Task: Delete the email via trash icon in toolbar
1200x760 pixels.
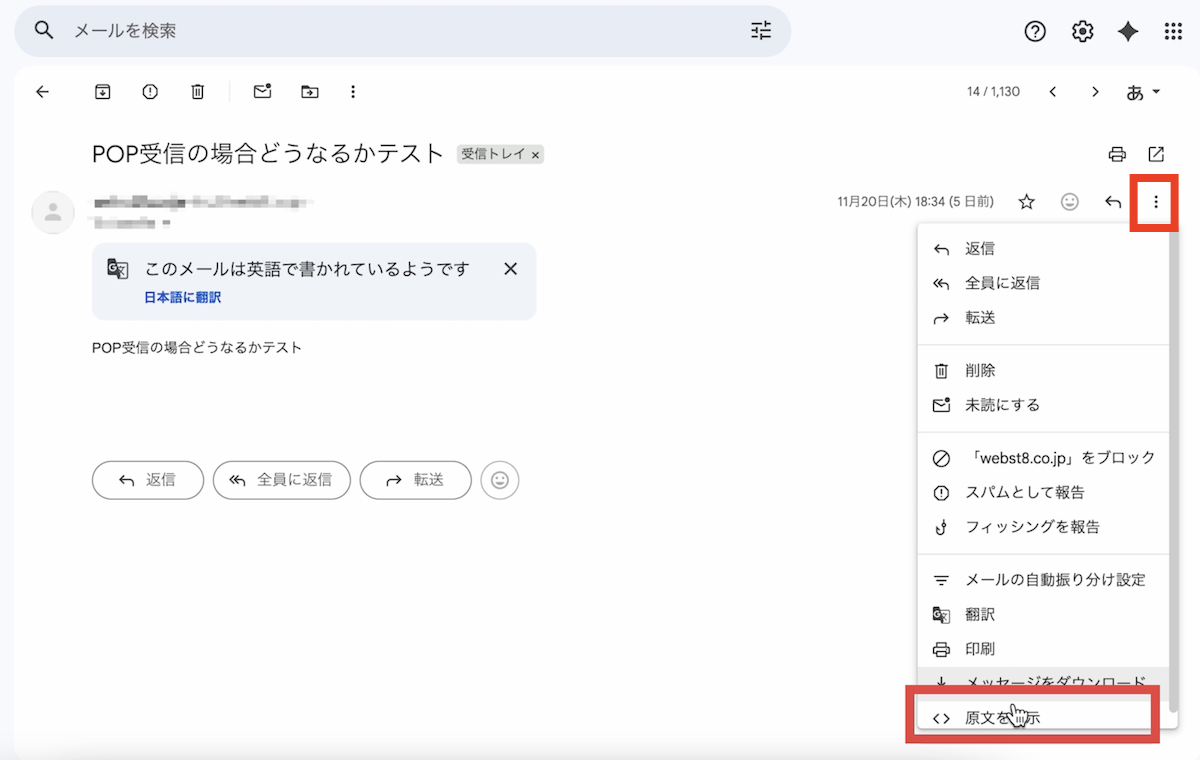Action: pos(198,92)
